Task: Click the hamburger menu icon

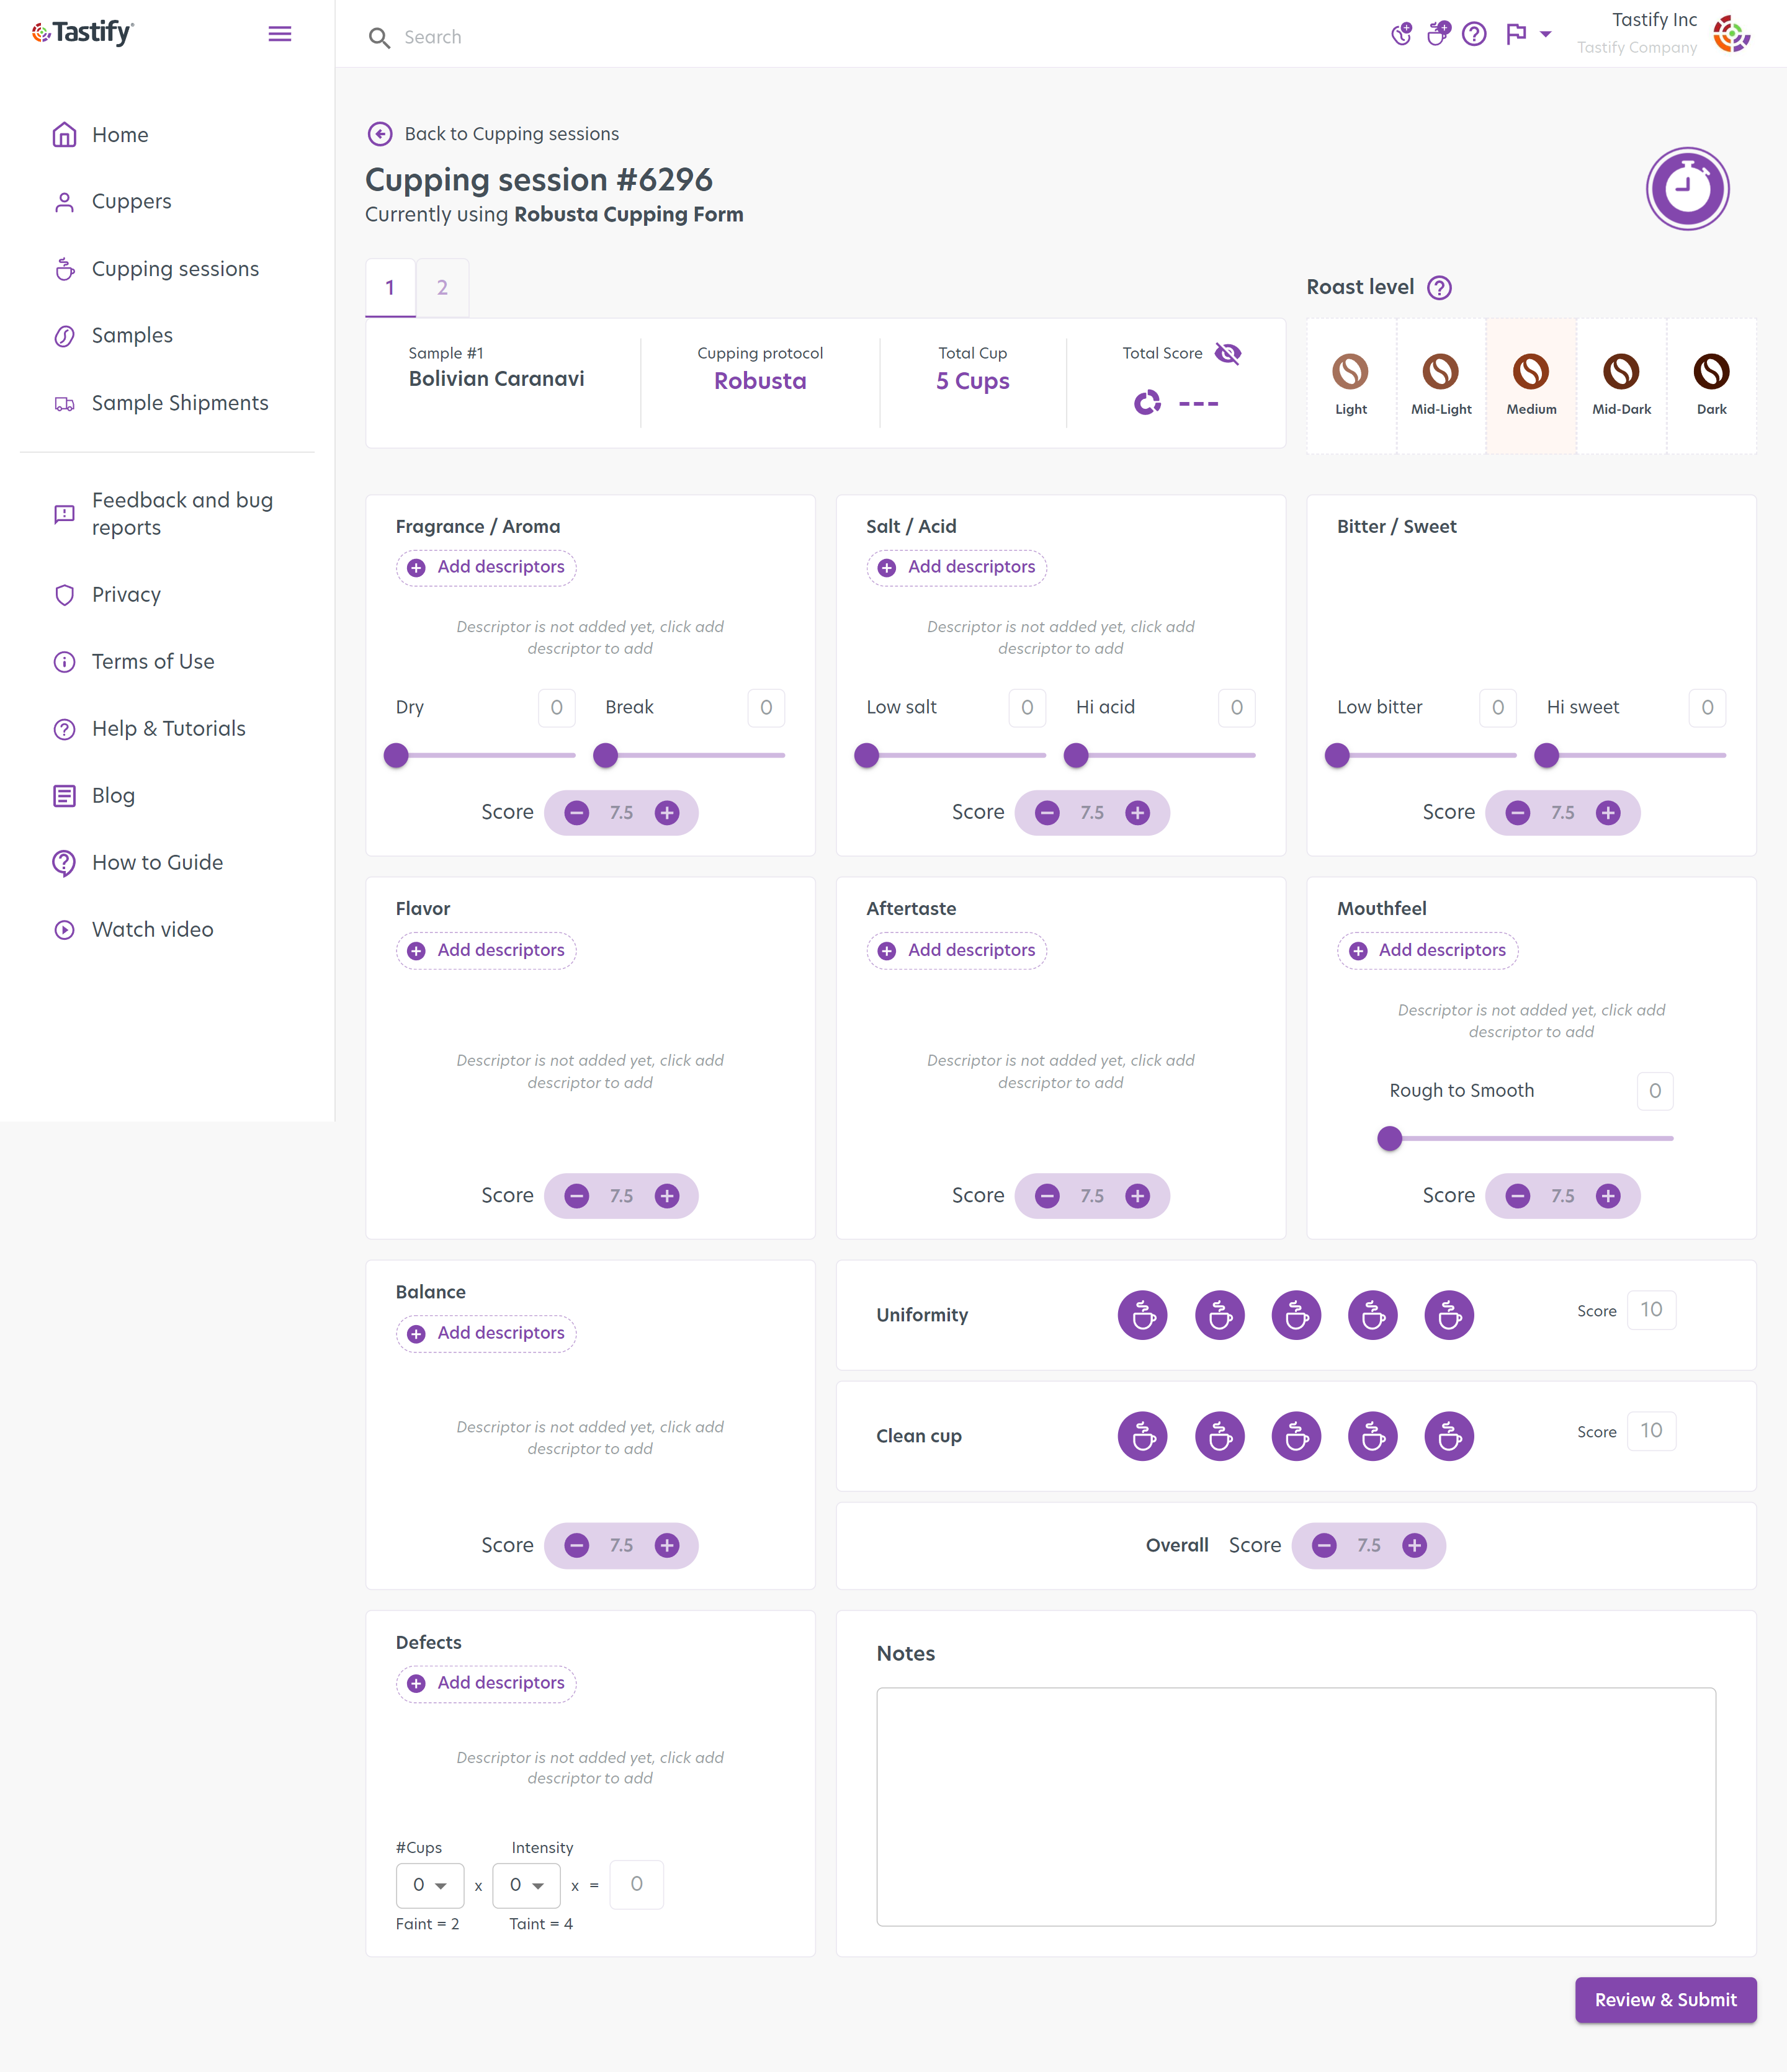Action: [x=280, y=34]
